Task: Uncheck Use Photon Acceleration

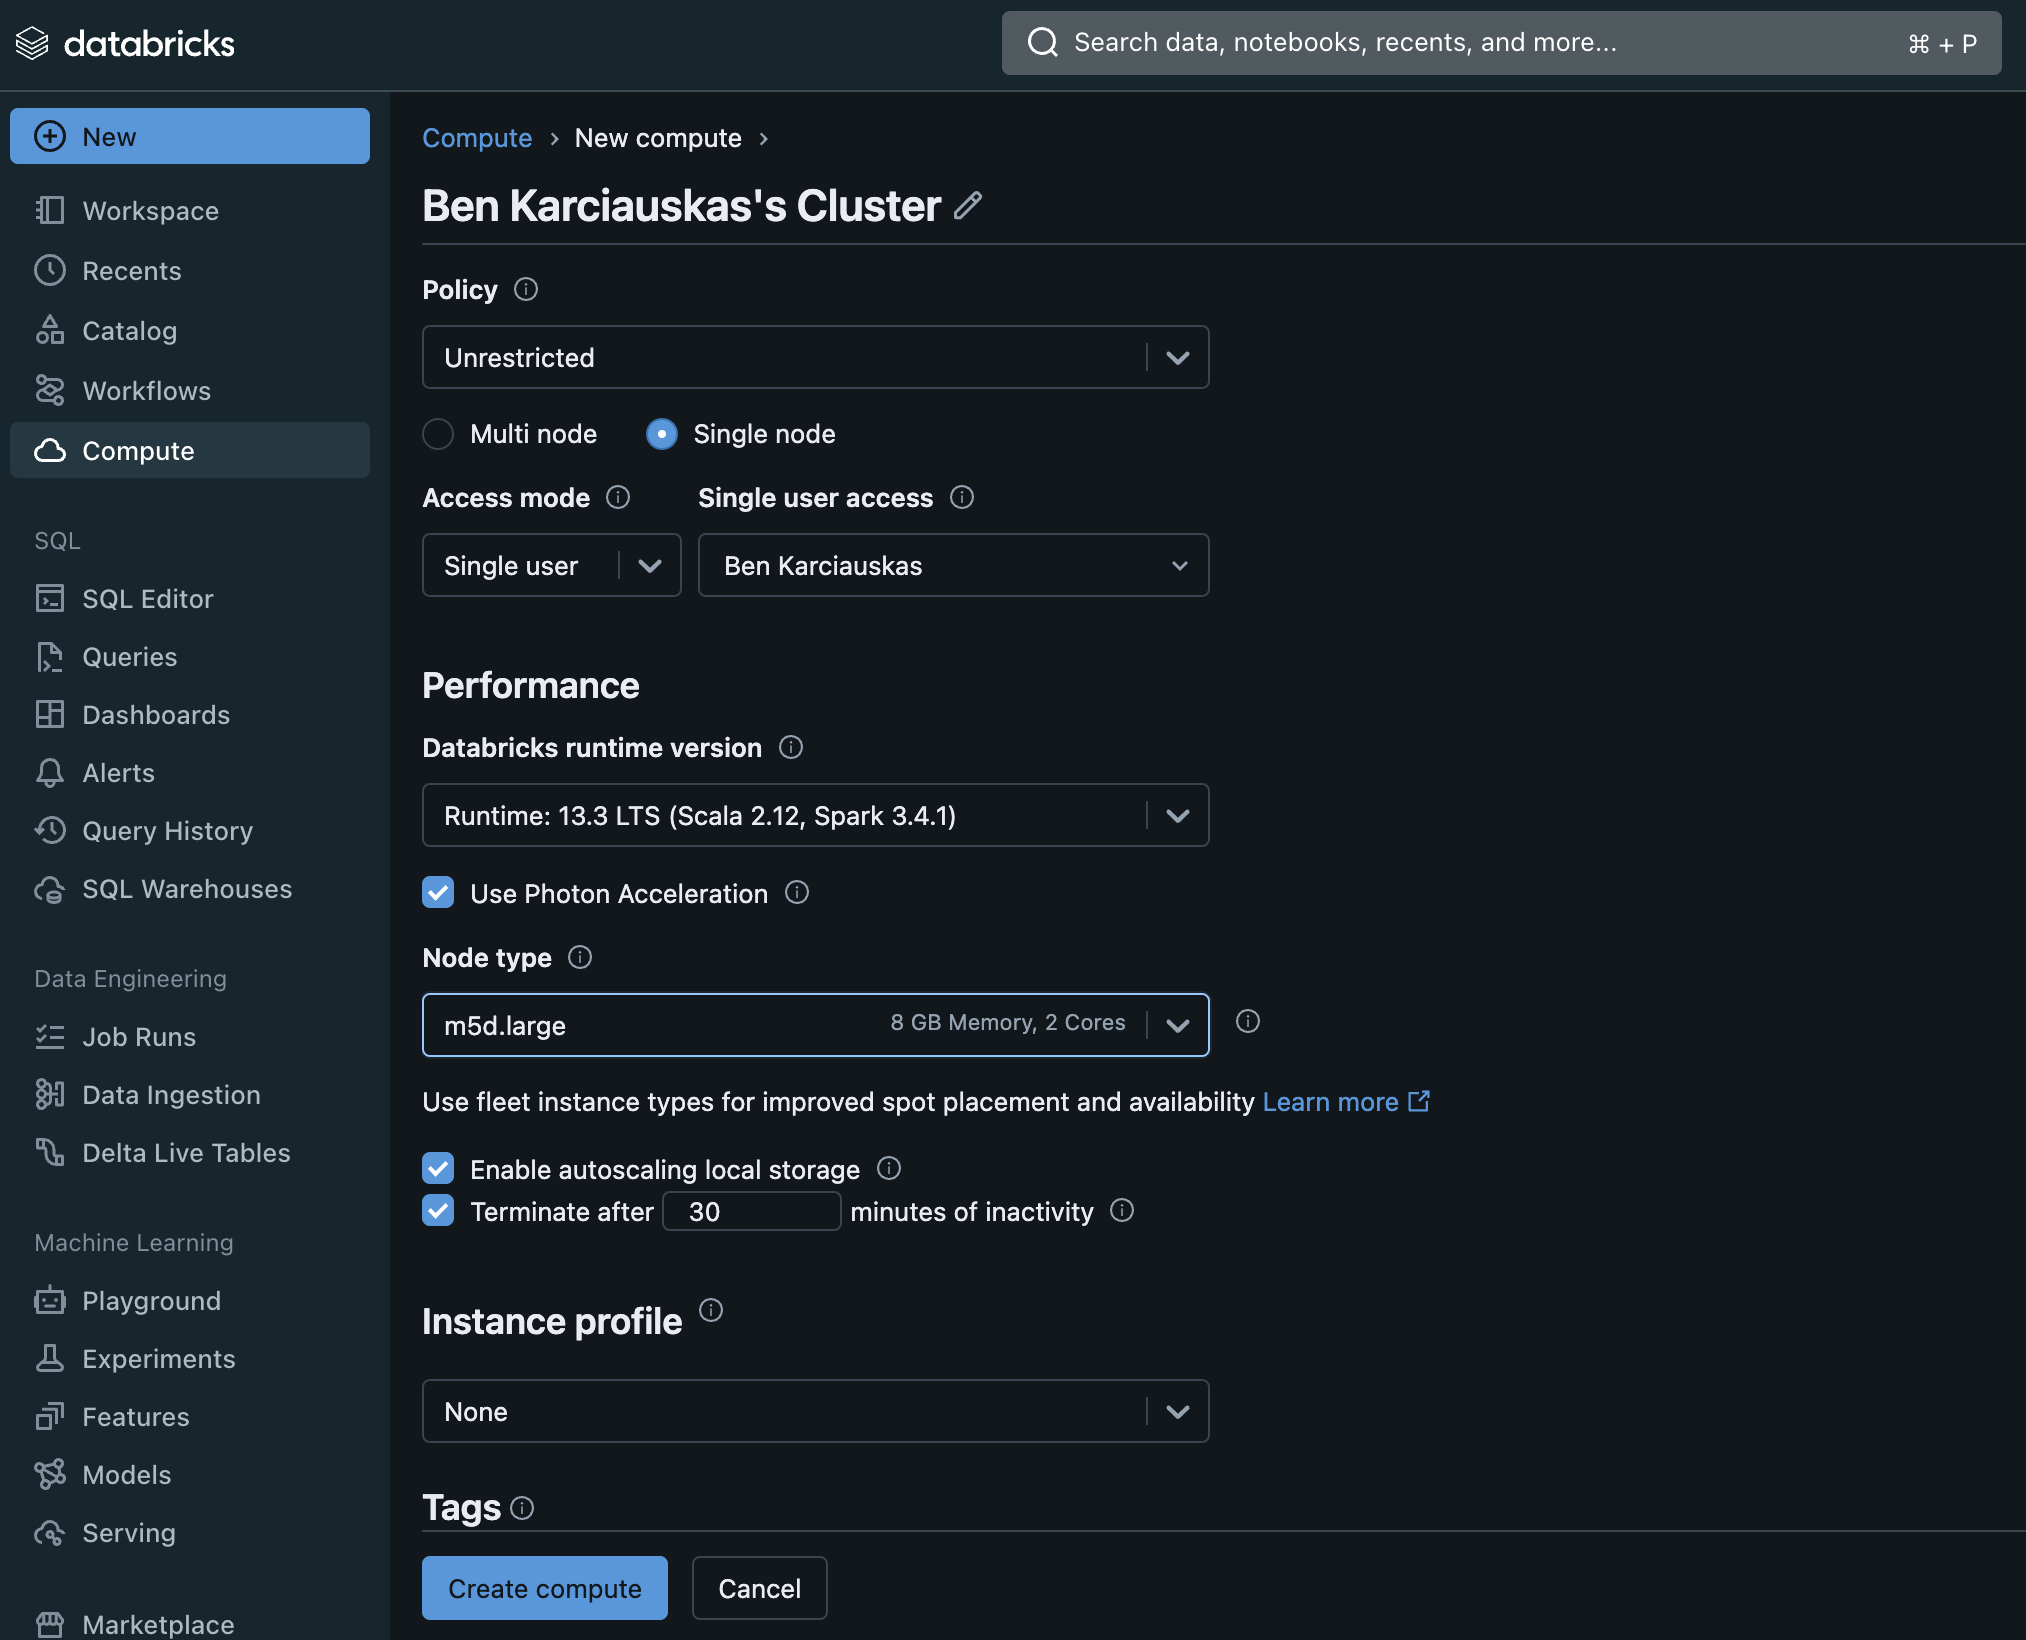Action: [x=438, y=893]
